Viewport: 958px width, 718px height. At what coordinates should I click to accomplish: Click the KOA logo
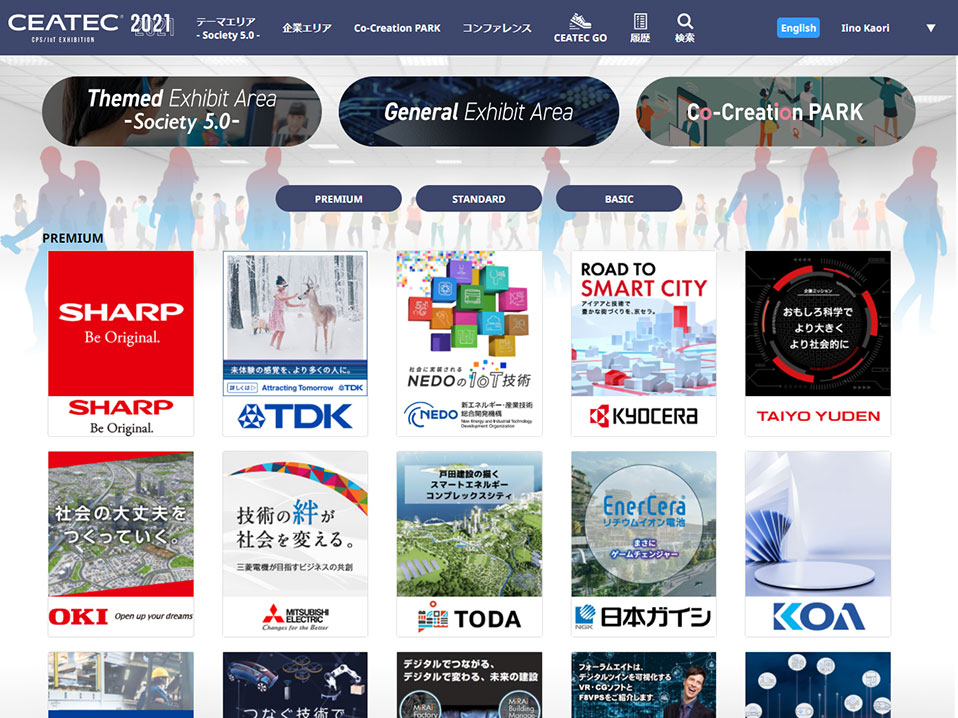pyautogui.click(x=818, y=617)
